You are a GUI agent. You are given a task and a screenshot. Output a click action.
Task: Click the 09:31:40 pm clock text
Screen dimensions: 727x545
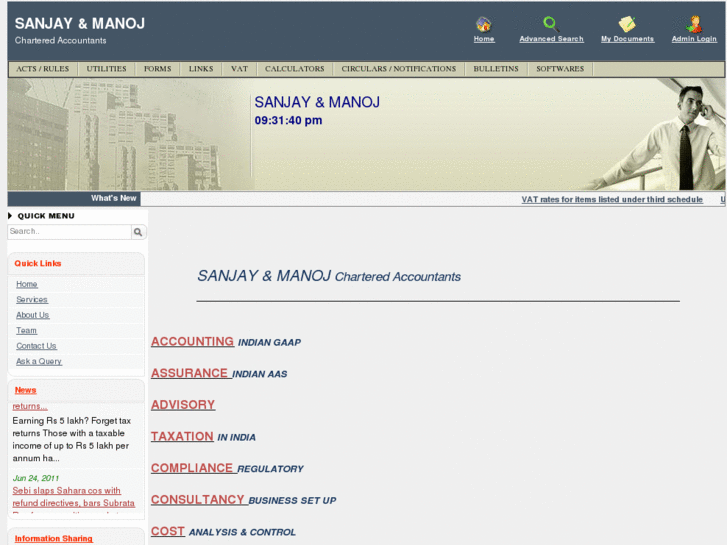coord(288,121)
